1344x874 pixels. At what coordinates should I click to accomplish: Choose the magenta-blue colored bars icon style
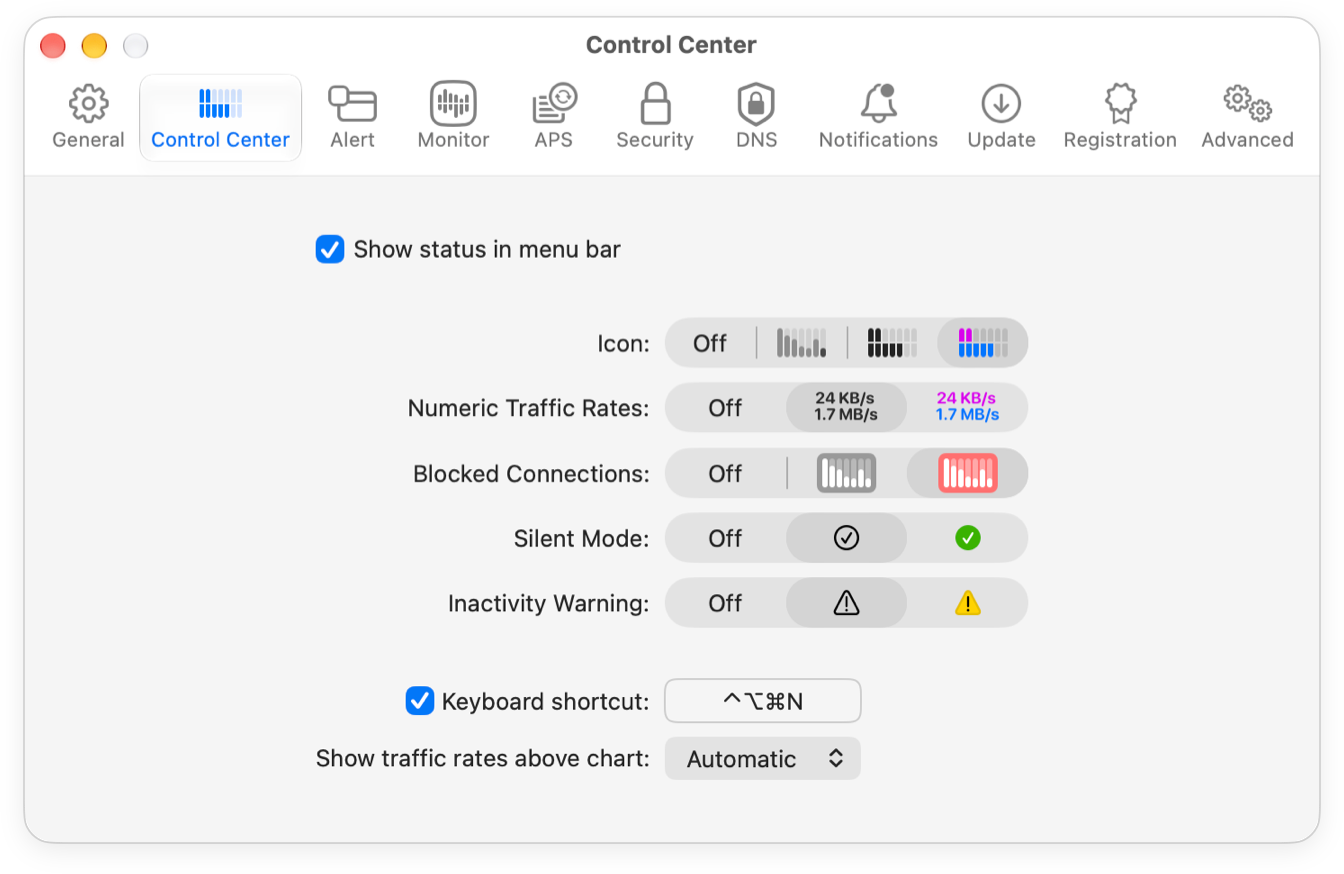[x=983, y=343]
